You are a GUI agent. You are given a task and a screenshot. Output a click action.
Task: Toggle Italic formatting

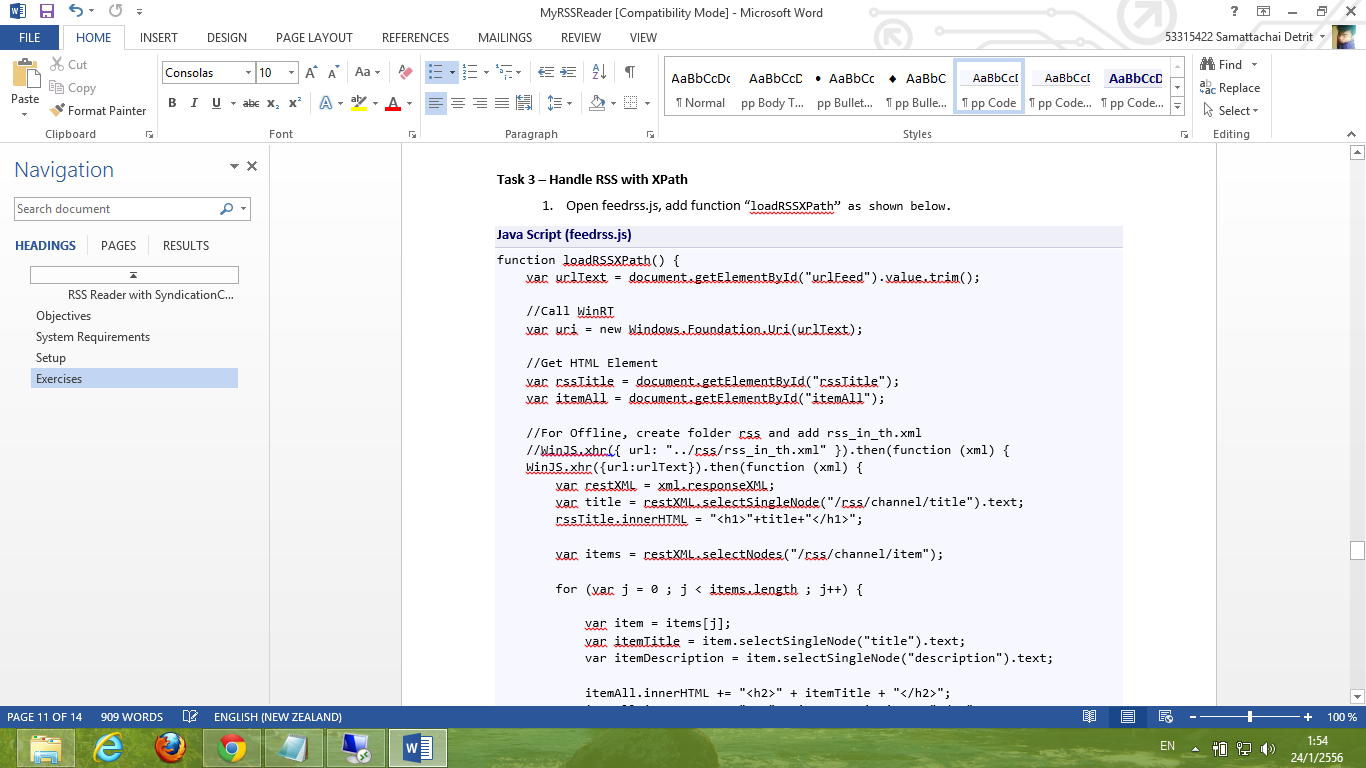[x=193, y=103]
